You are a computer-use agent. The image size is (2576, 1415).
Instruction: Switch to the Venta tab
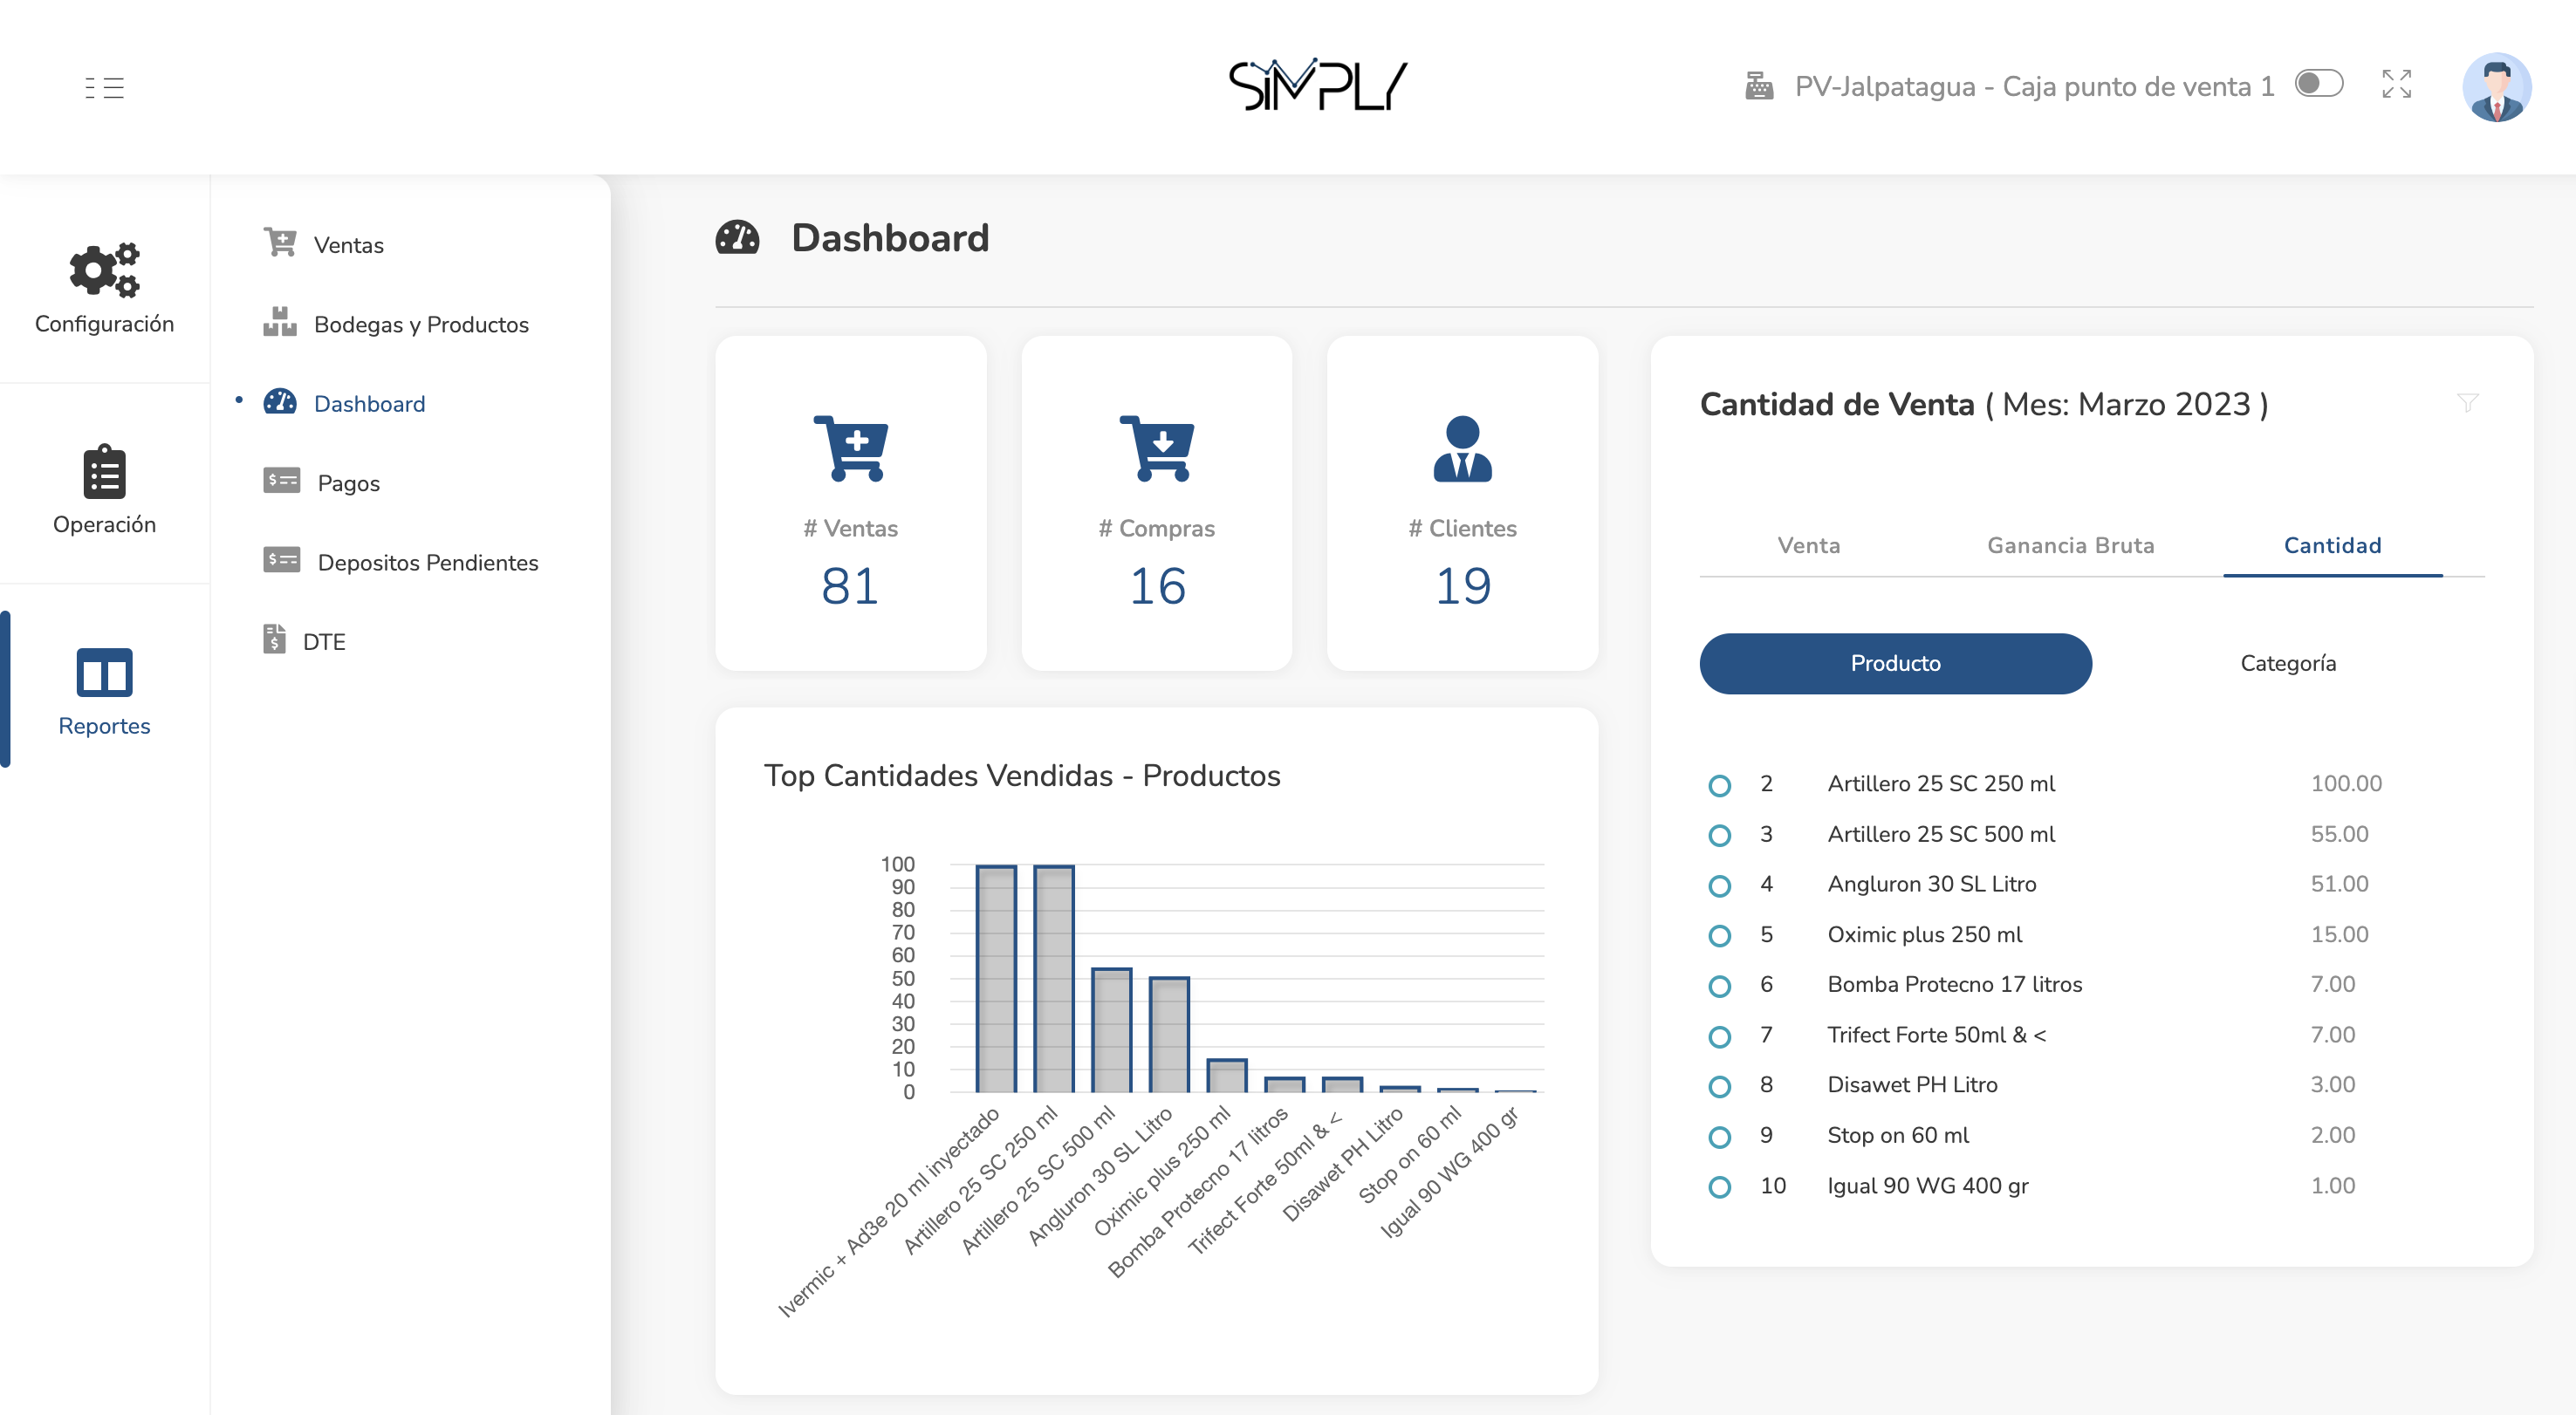coord(1808,546)
